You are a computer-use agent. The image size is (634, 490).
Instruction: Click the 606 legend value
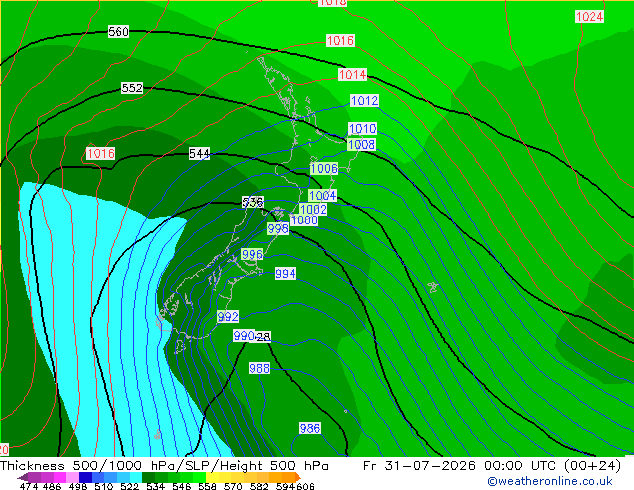pos(305,486)
